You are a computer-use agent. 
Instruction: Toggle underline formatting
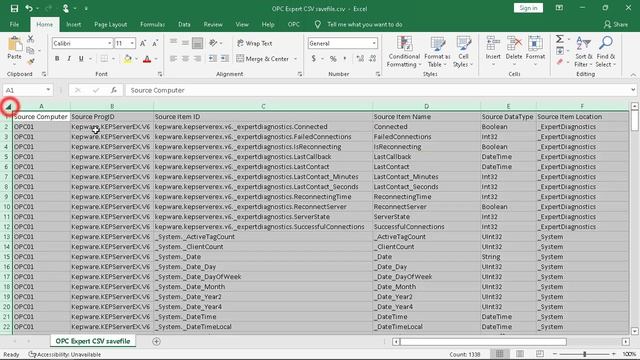tap(81, 59)
